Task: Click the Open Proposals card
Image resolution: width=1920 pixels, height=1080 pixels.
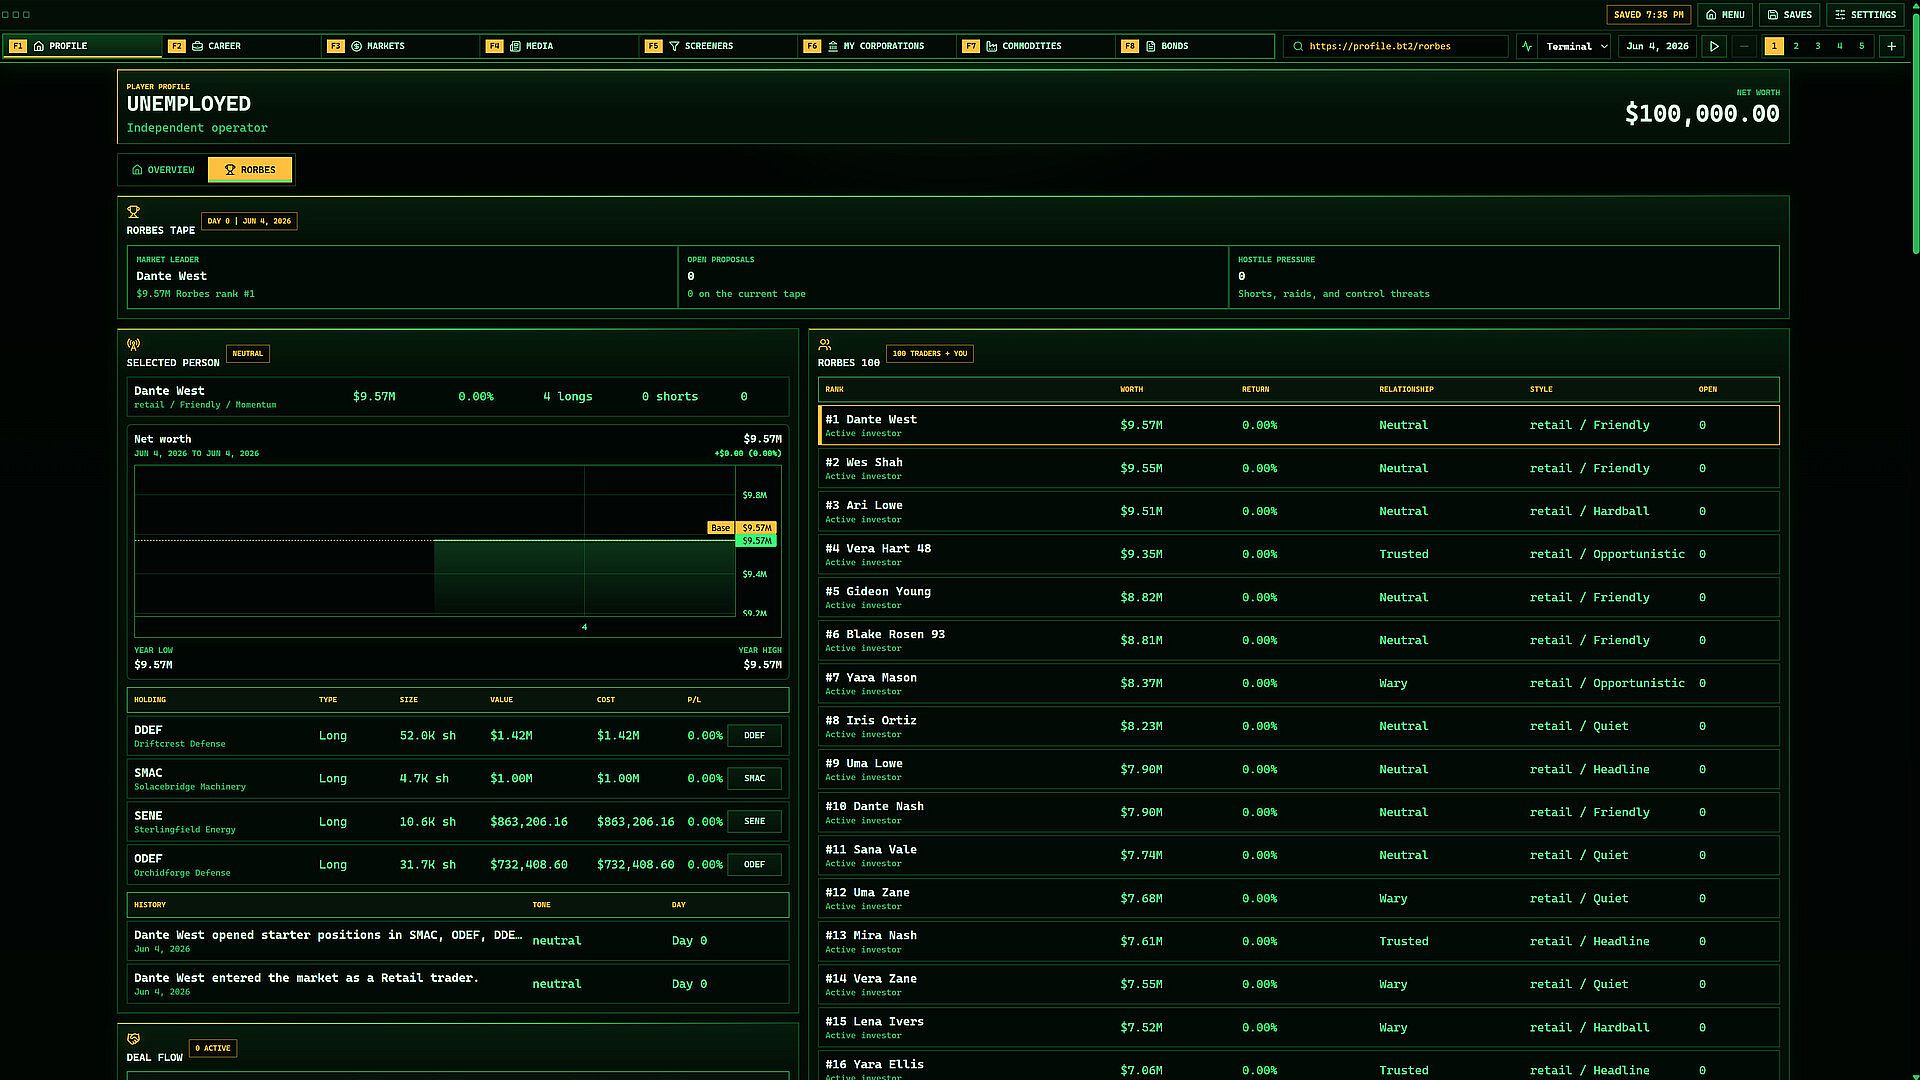Action: point(953,277)
